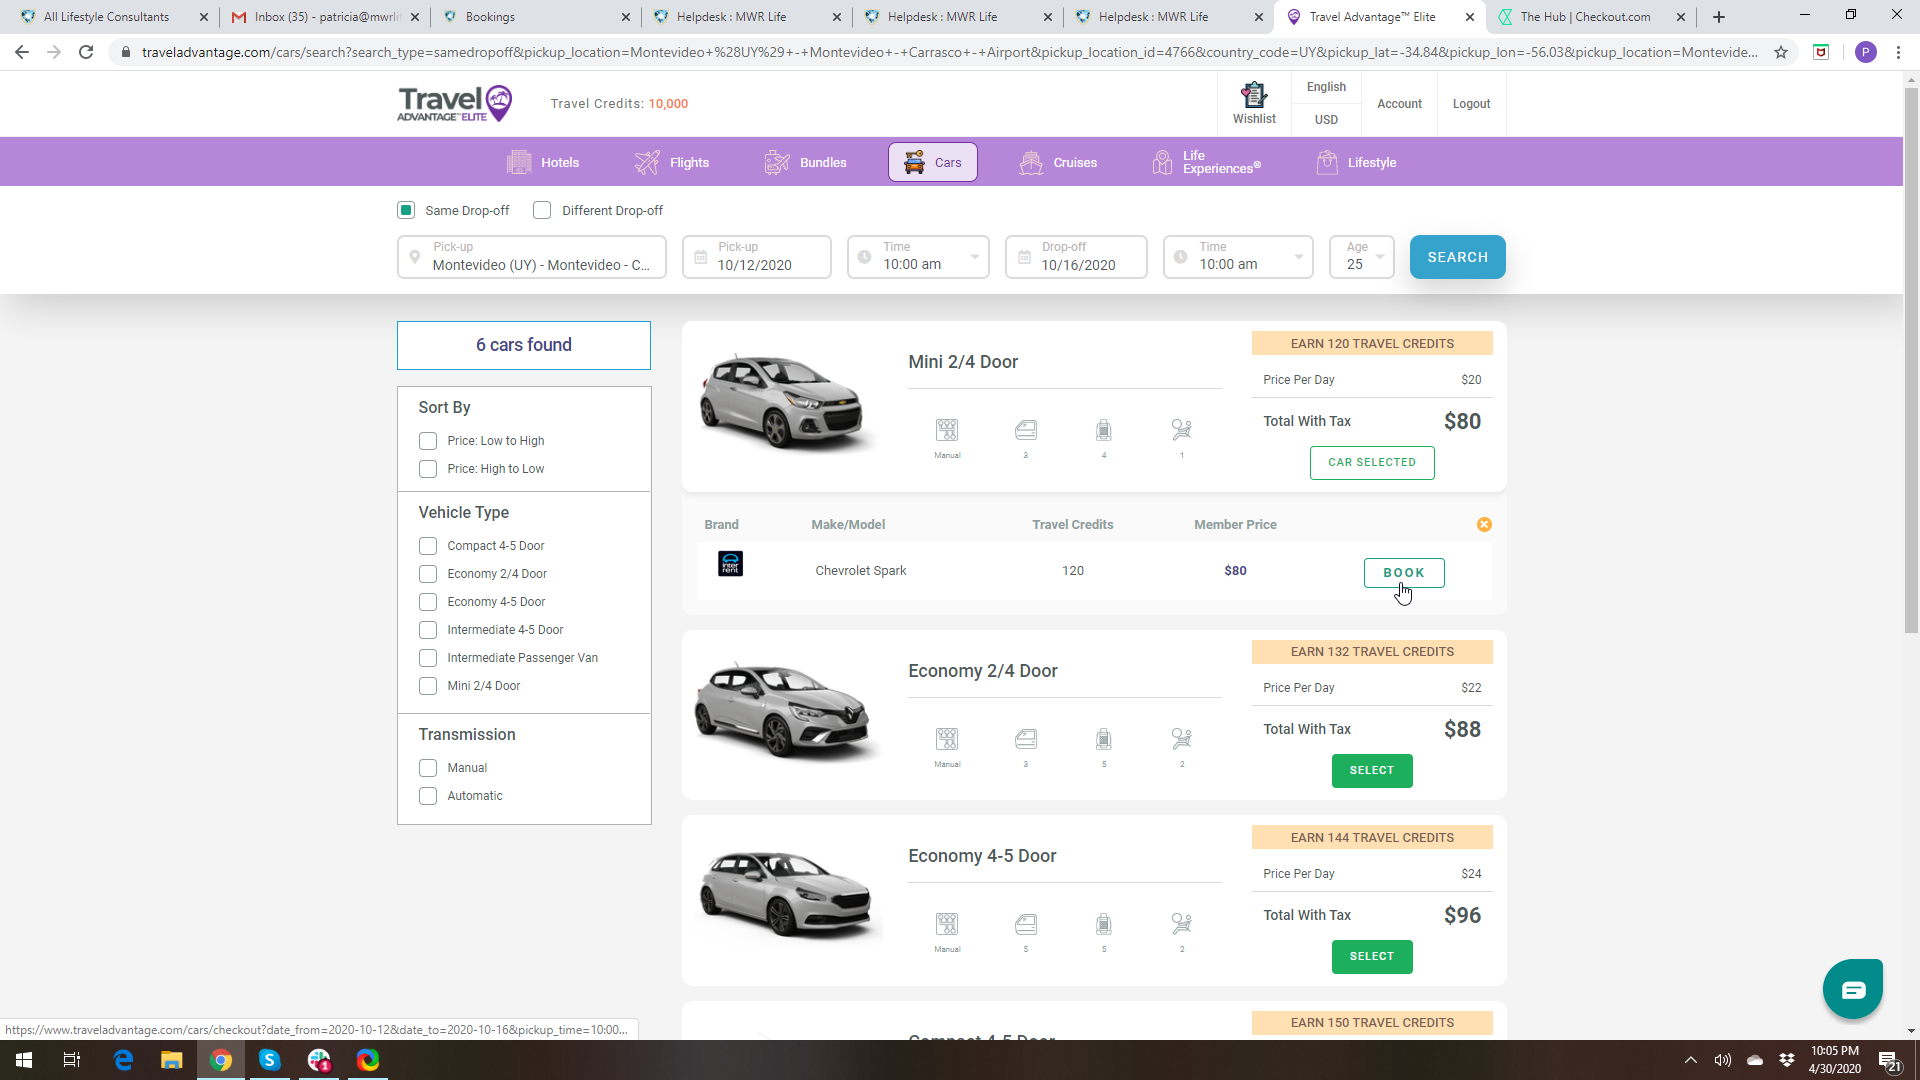Click the Pick-up location field
The height and width of the screenshot is (1080, 1920).
(x=532, y=257)
